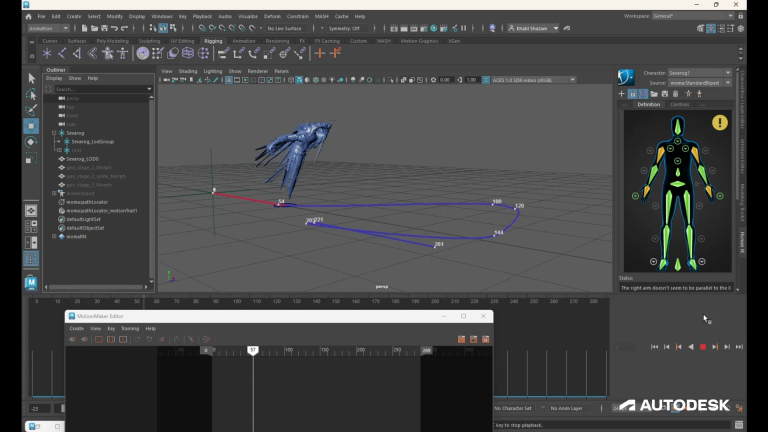The height and width of the screenshot is (432, 768).
Task: Toggle Snap to Points magnet icon
Action: pos(222,28)
